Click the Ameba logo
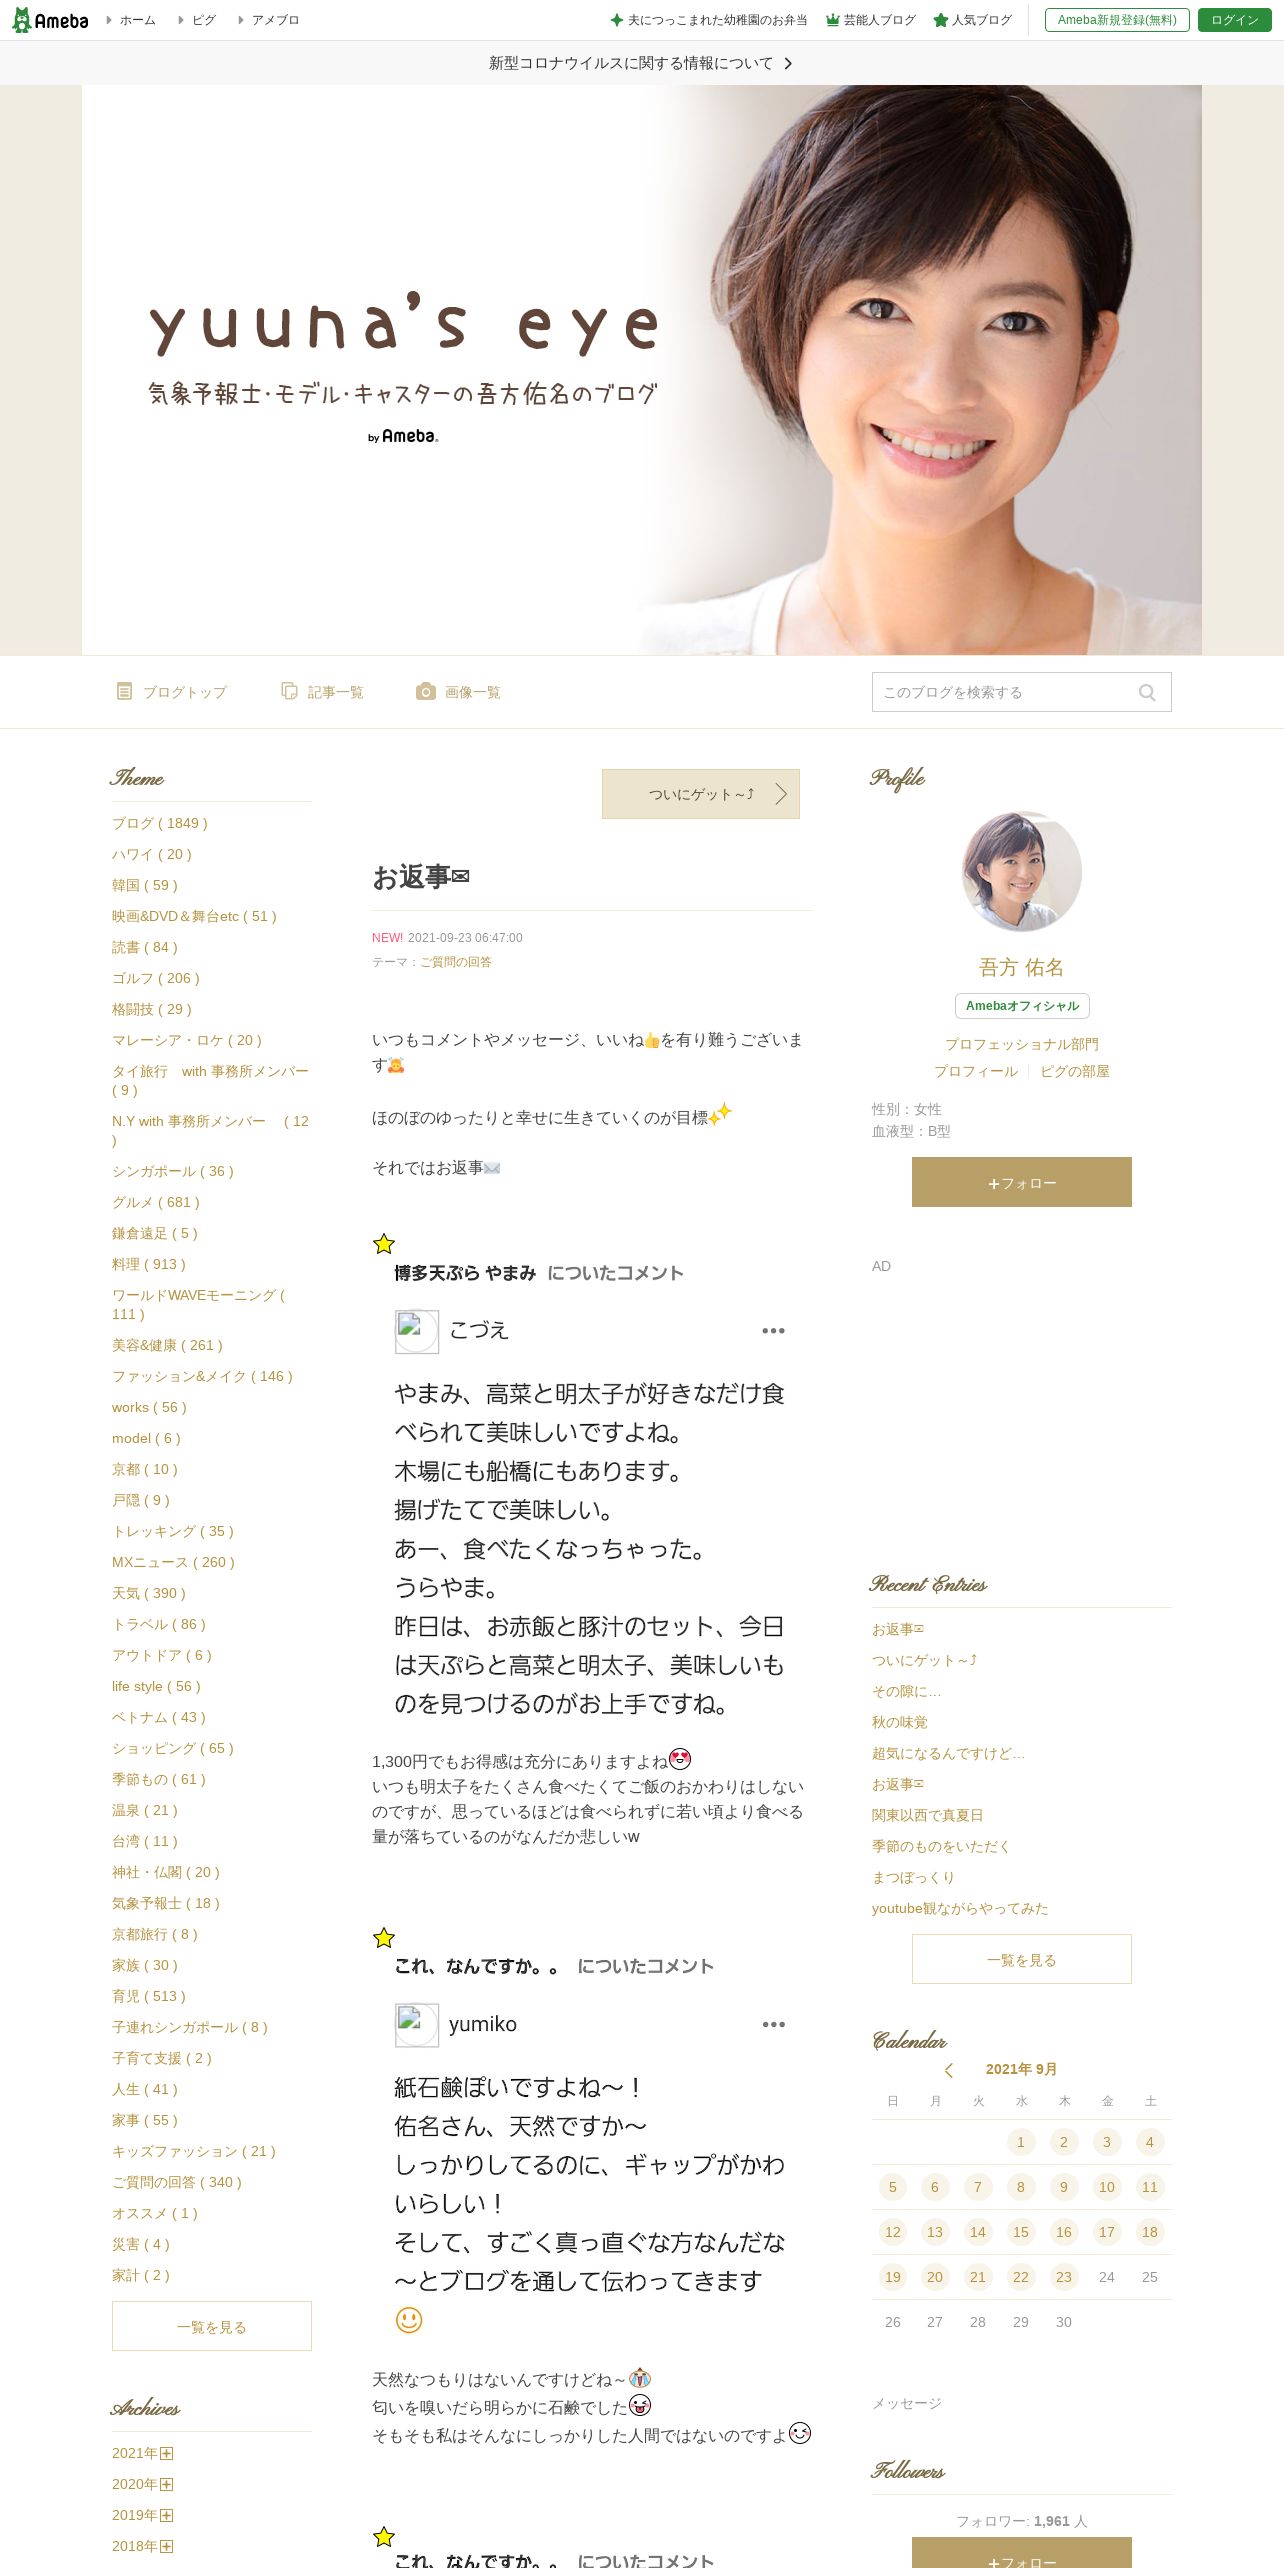The height and width of the screenshot is (2568, 1284). pos(49,20)
